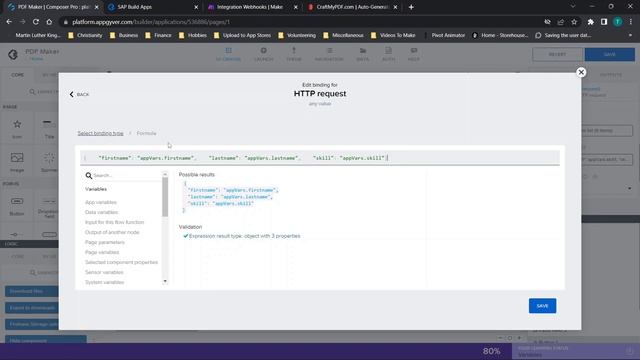Open the UI Canvas top navigation tab
This screenshot has height=360, width=640.
point(229,54)
